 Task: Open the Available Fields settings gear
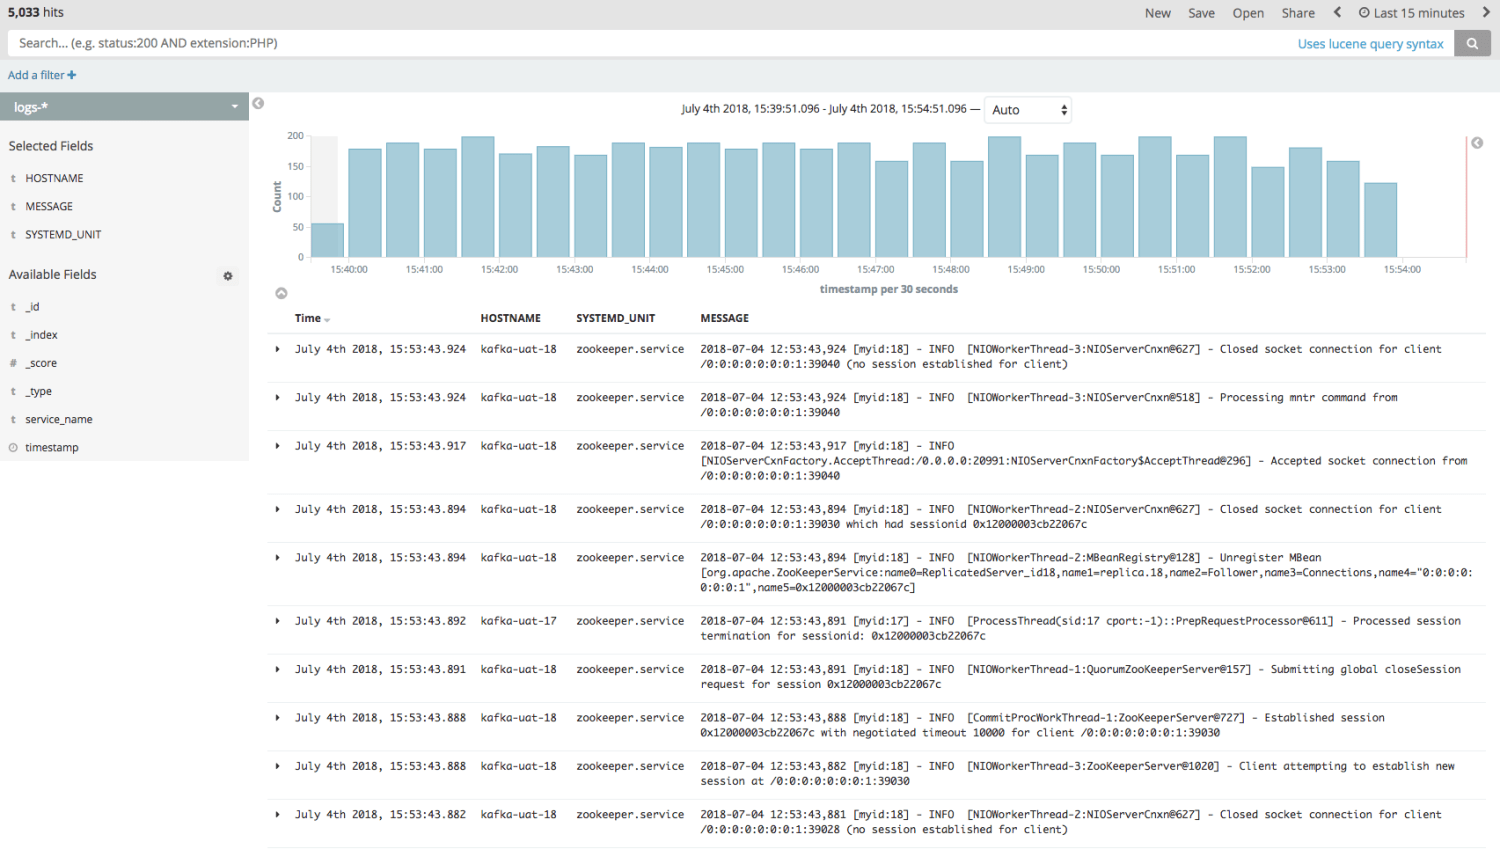(228, 276)
